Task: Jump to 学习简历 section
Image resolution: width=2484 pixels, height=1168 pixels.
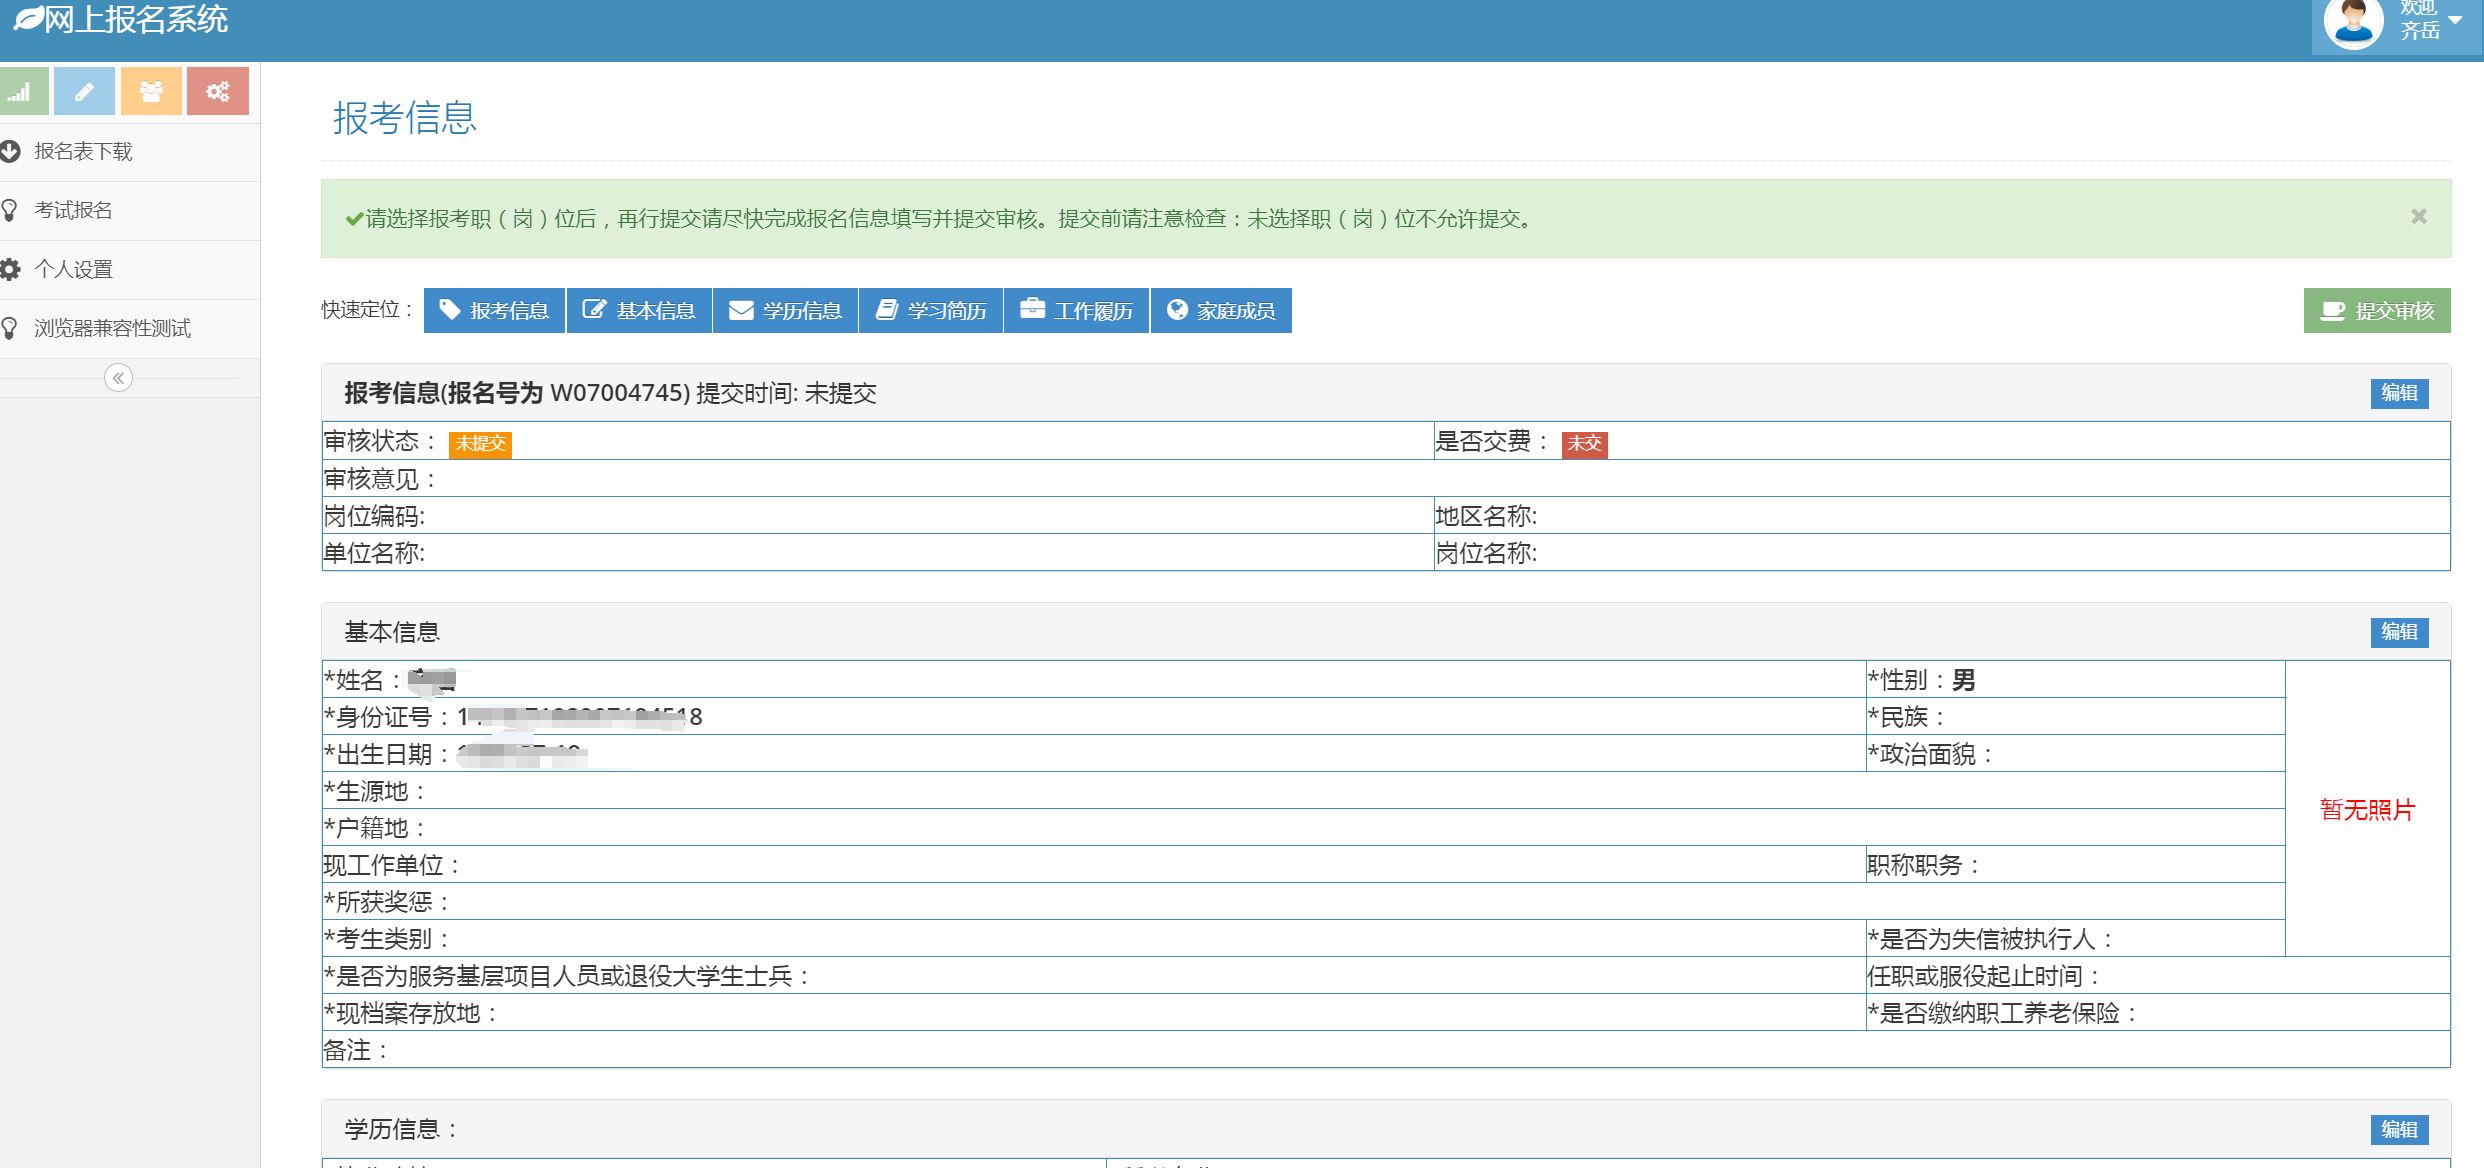Action: click(x=931, y=311)
